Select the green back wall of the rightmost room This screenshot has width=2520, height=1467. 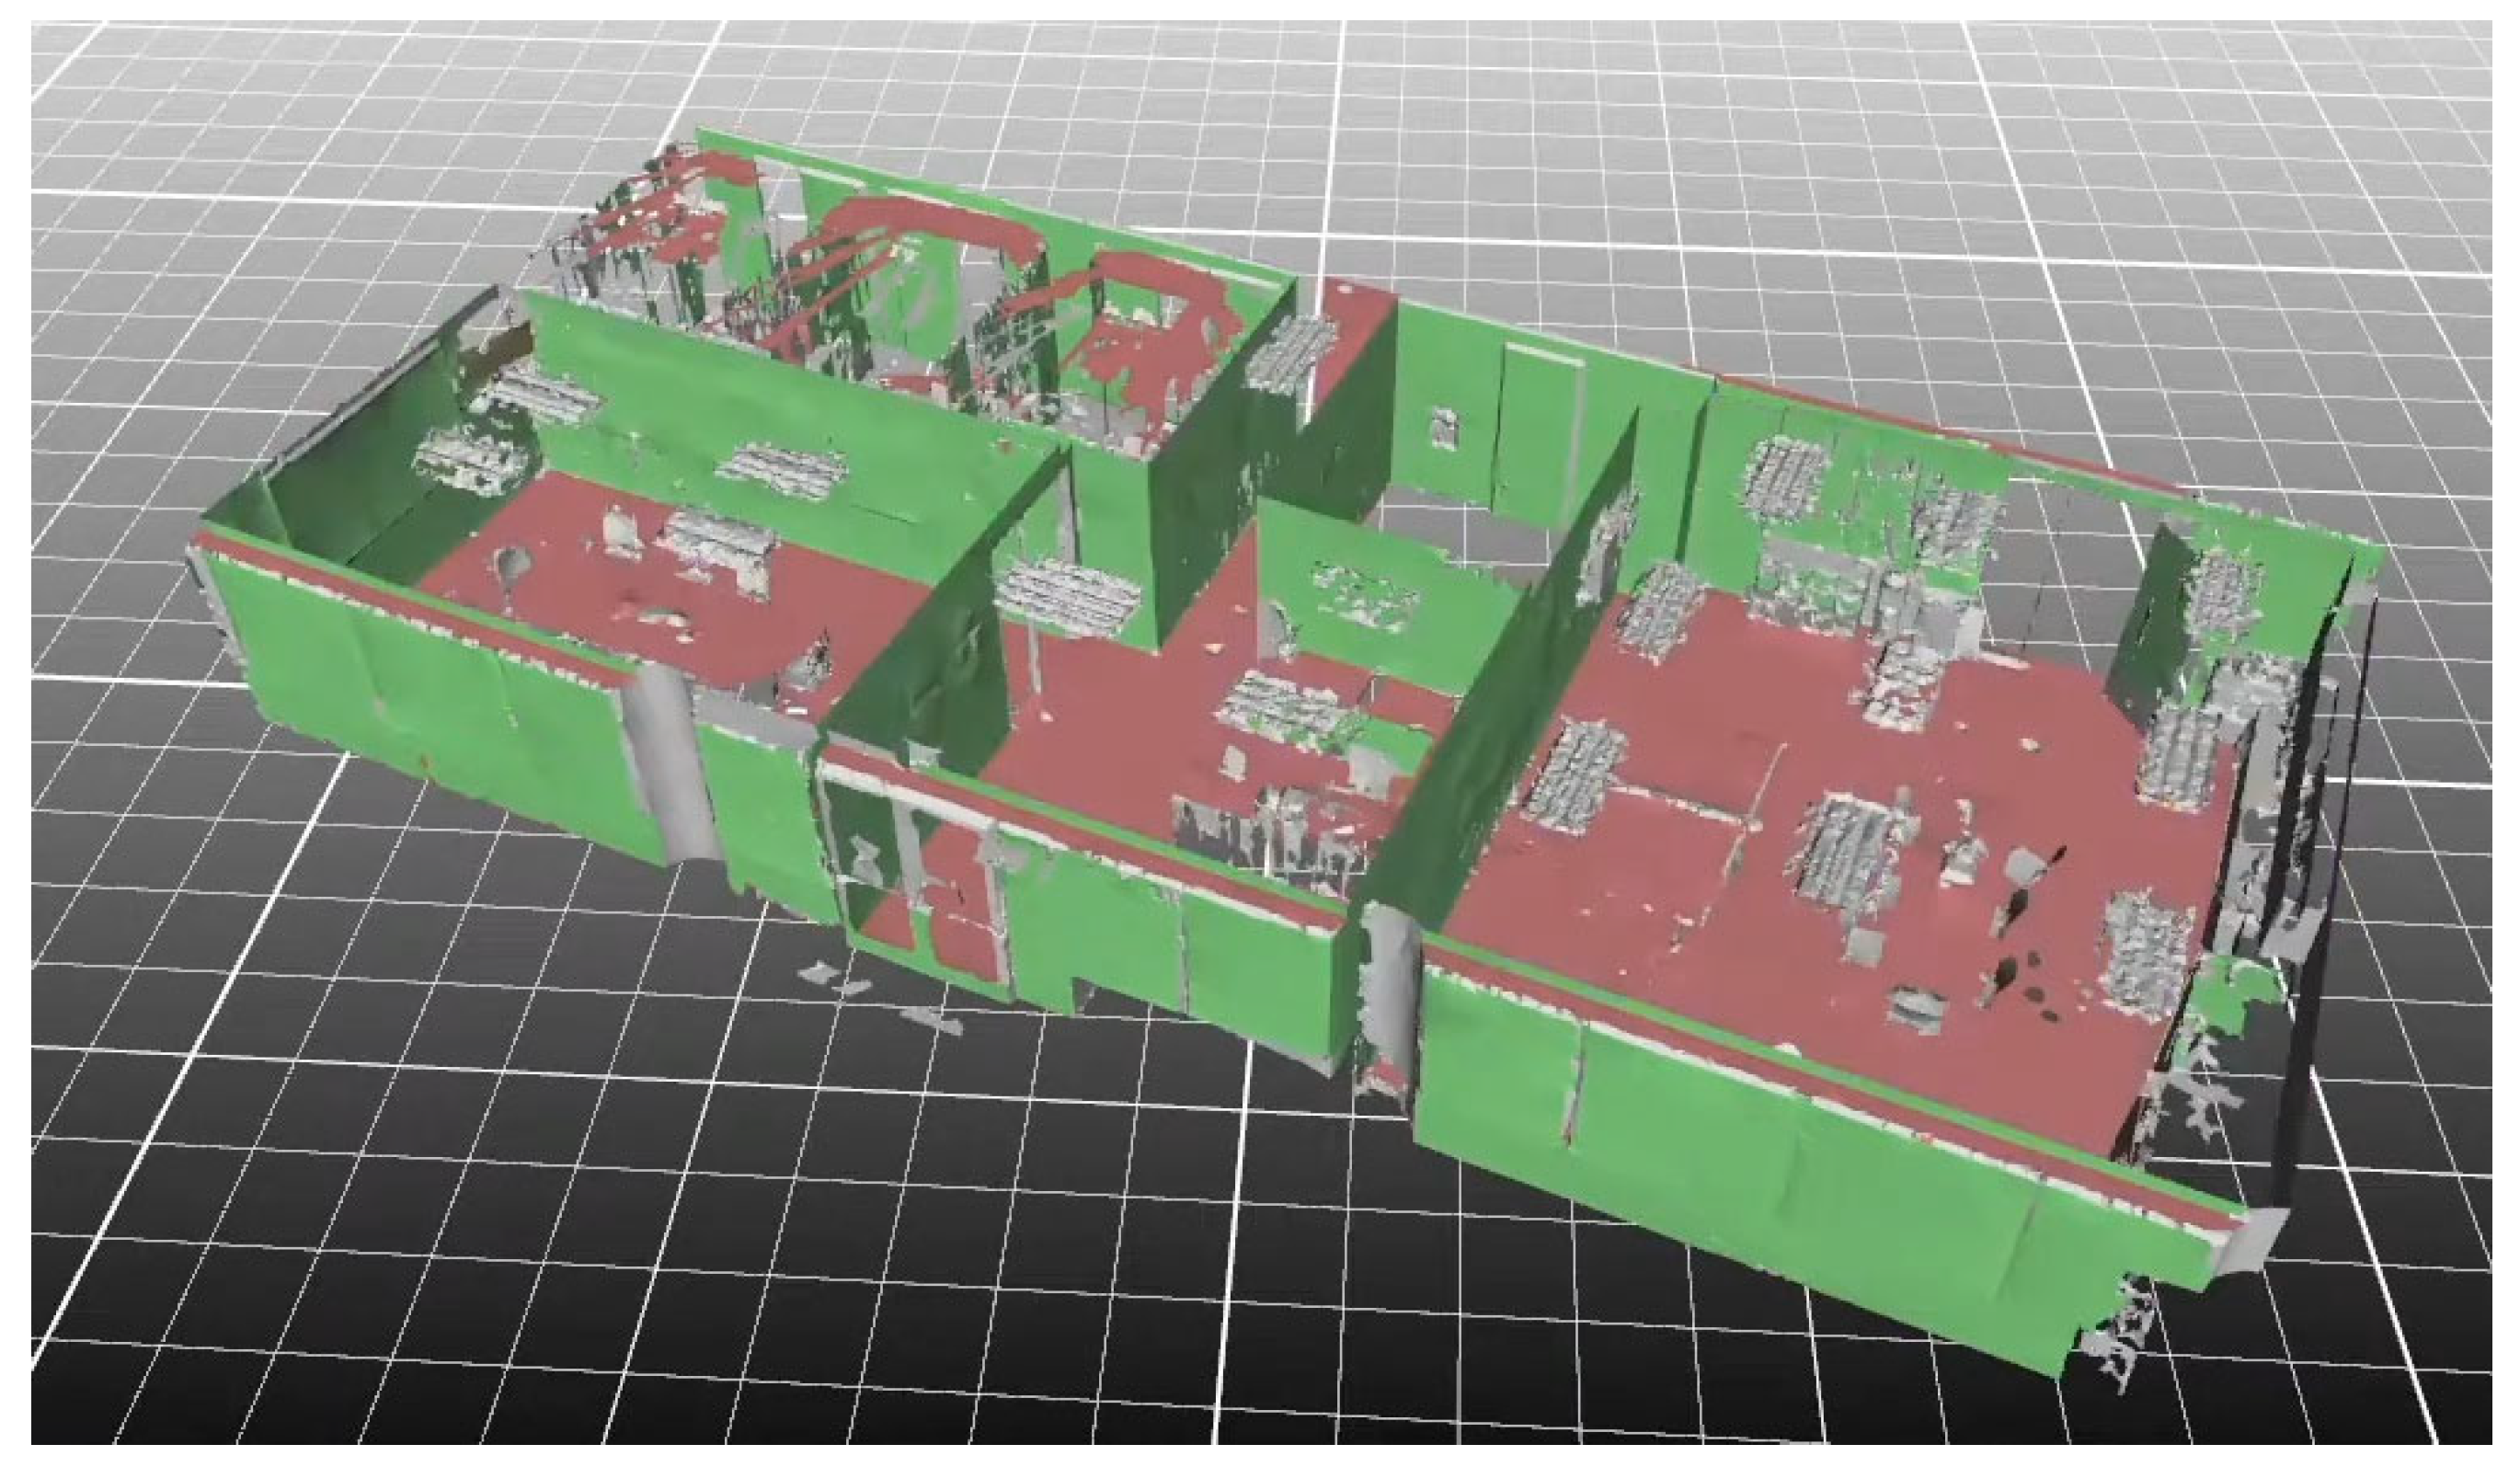[1870, 440]
